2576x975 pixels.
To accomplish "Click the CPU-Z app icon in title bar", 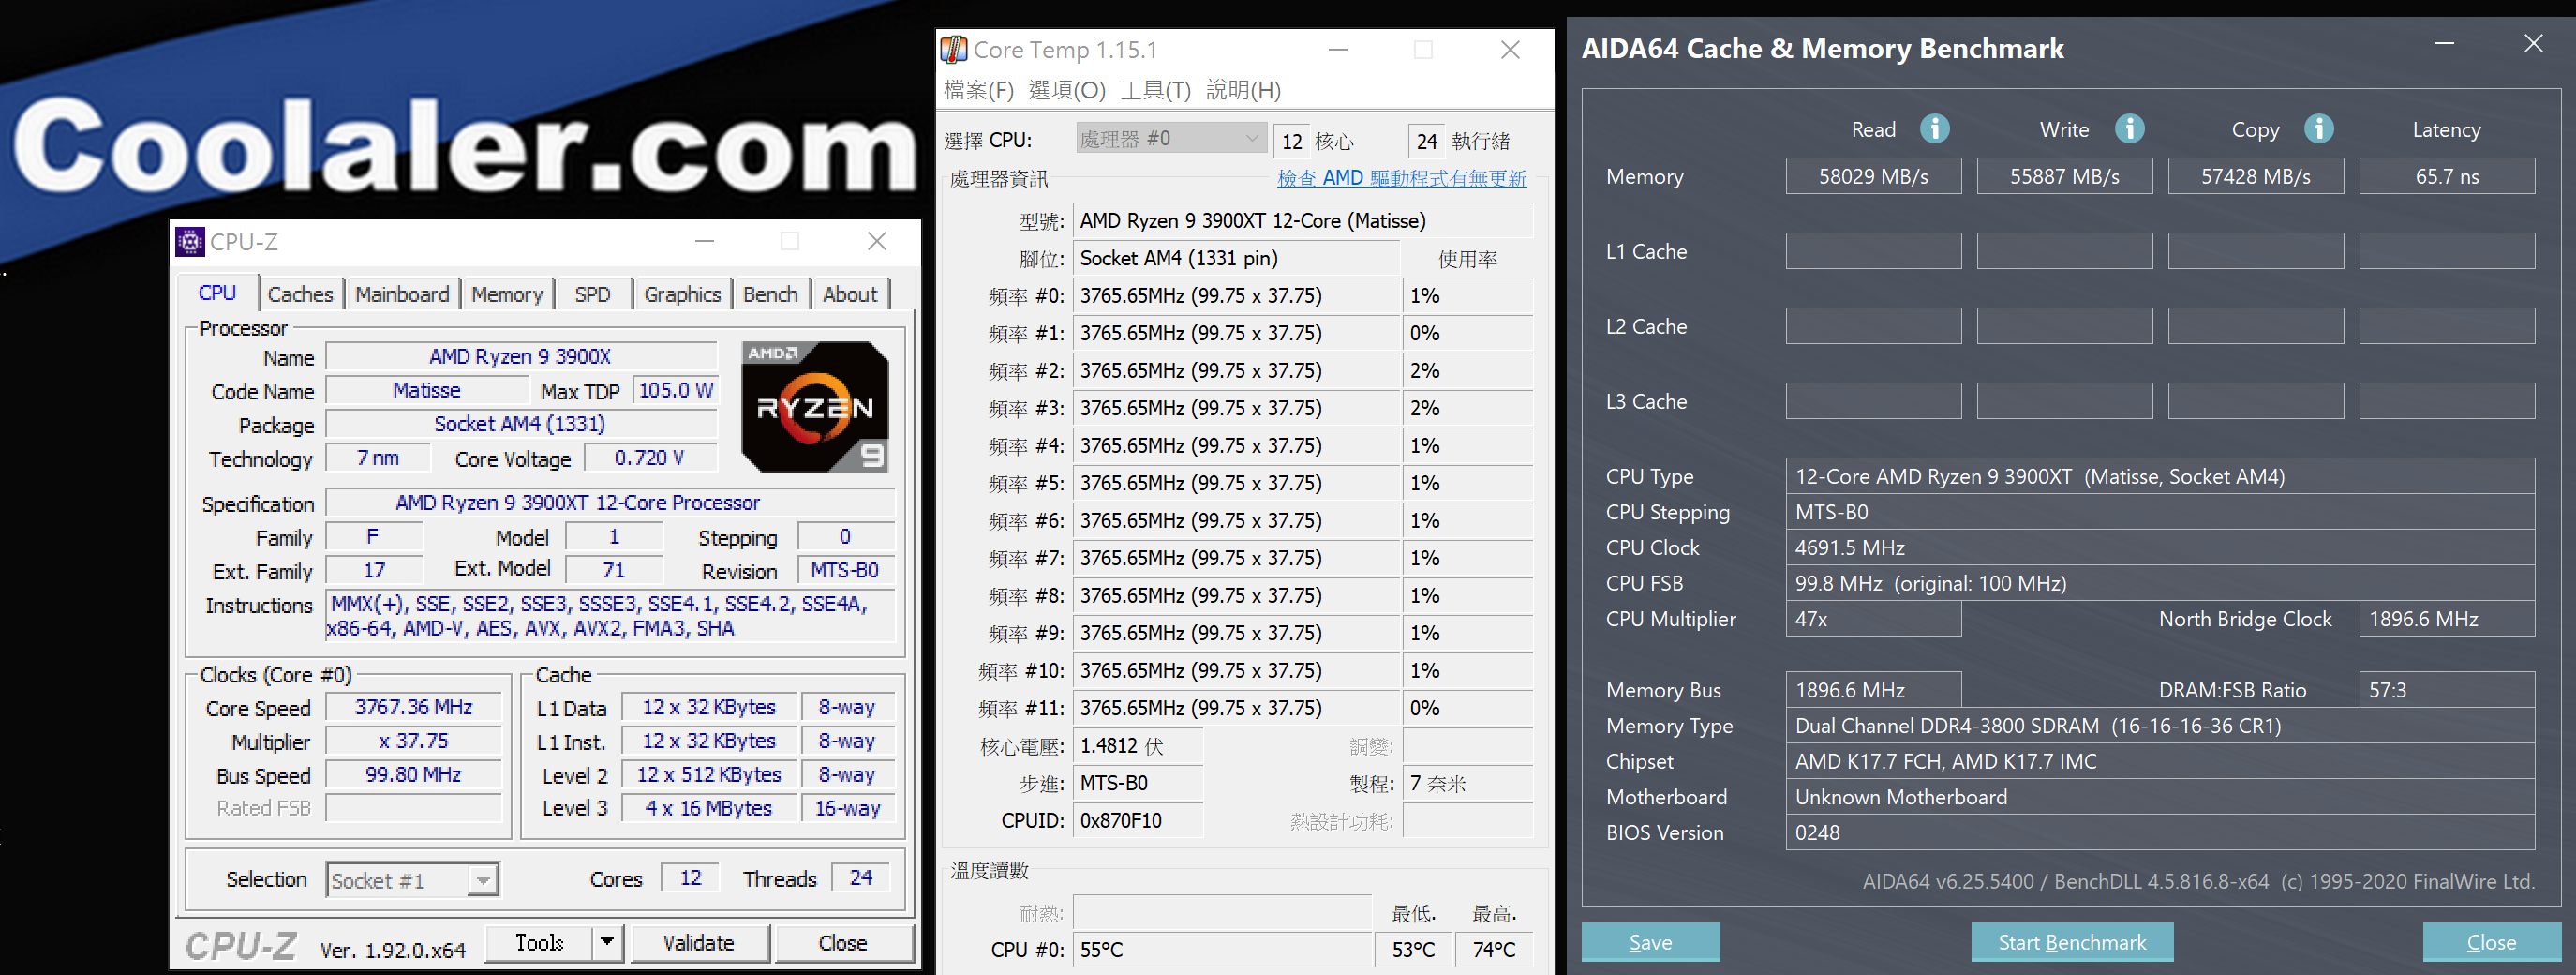I will pyautogui.click(x=190, y=242).
